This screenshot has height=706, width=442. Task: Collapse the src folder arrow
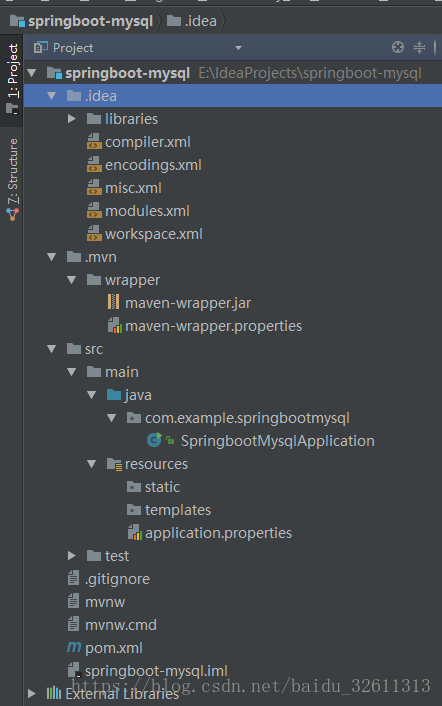click(52, 348)
